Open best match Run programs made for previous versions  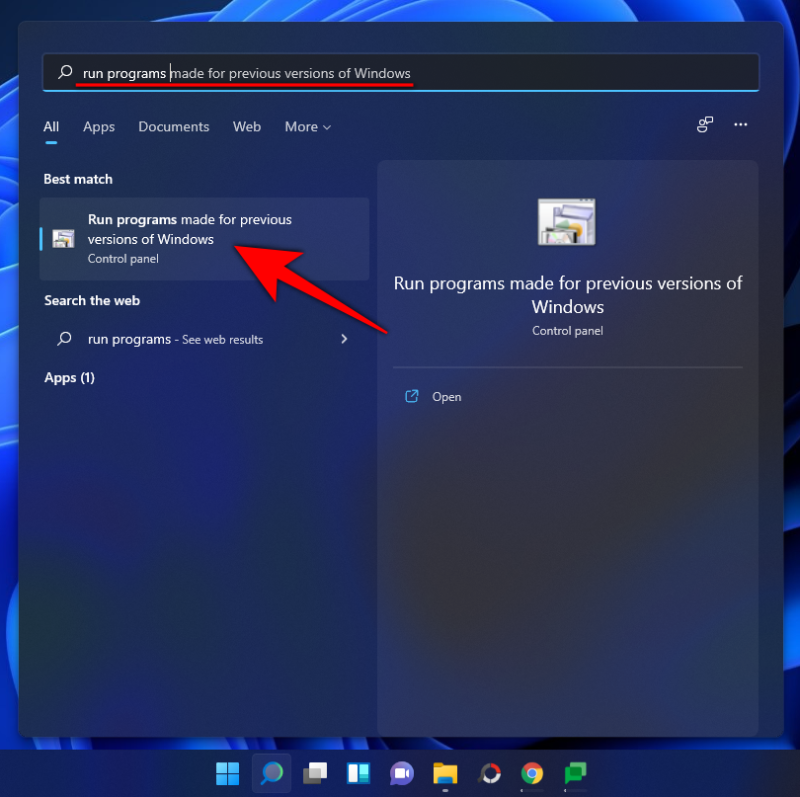(x=204, y=238)
